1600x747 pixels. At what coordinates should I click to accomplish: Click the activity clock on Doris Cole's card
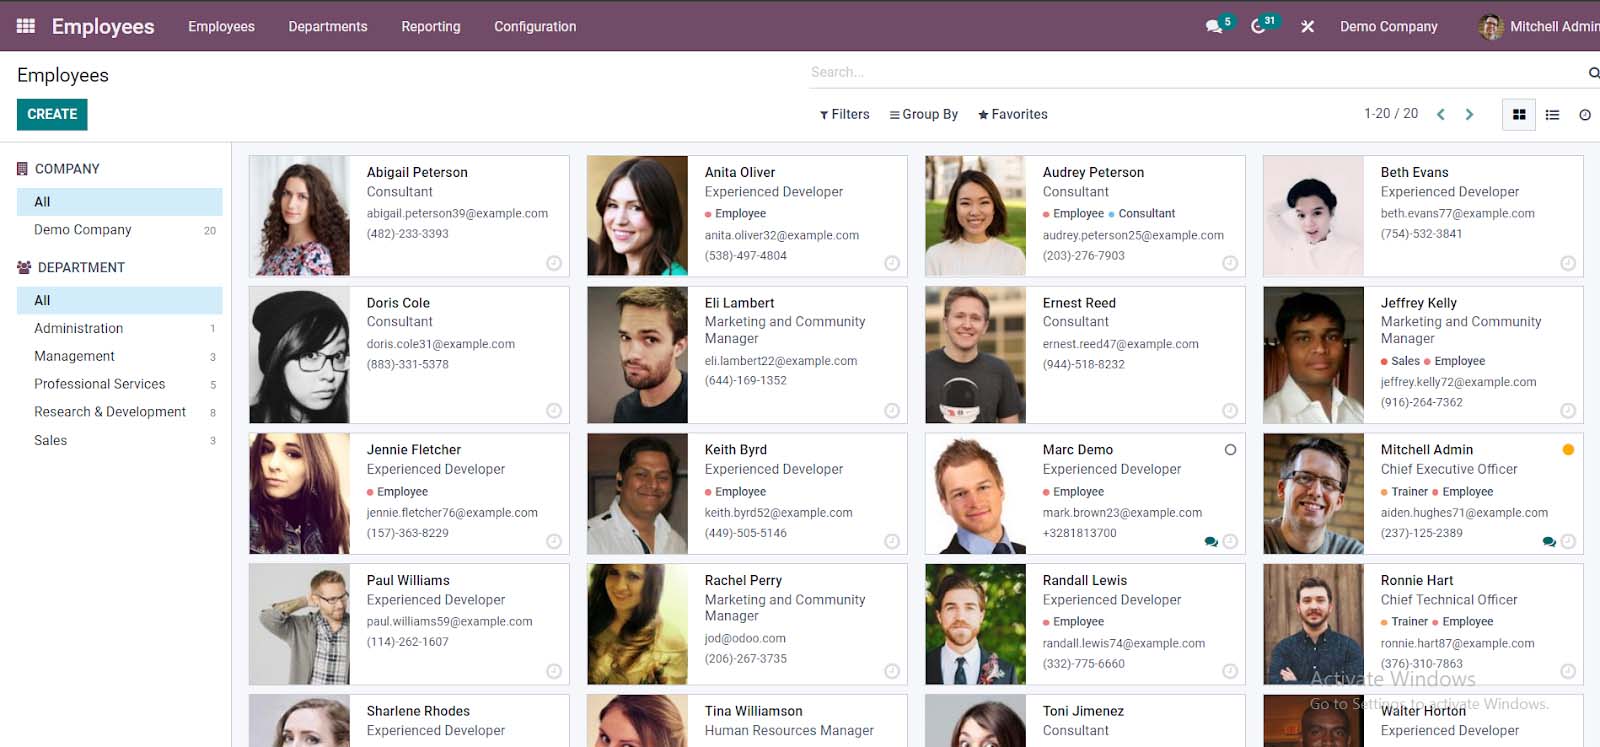click(x=554, y=410)
